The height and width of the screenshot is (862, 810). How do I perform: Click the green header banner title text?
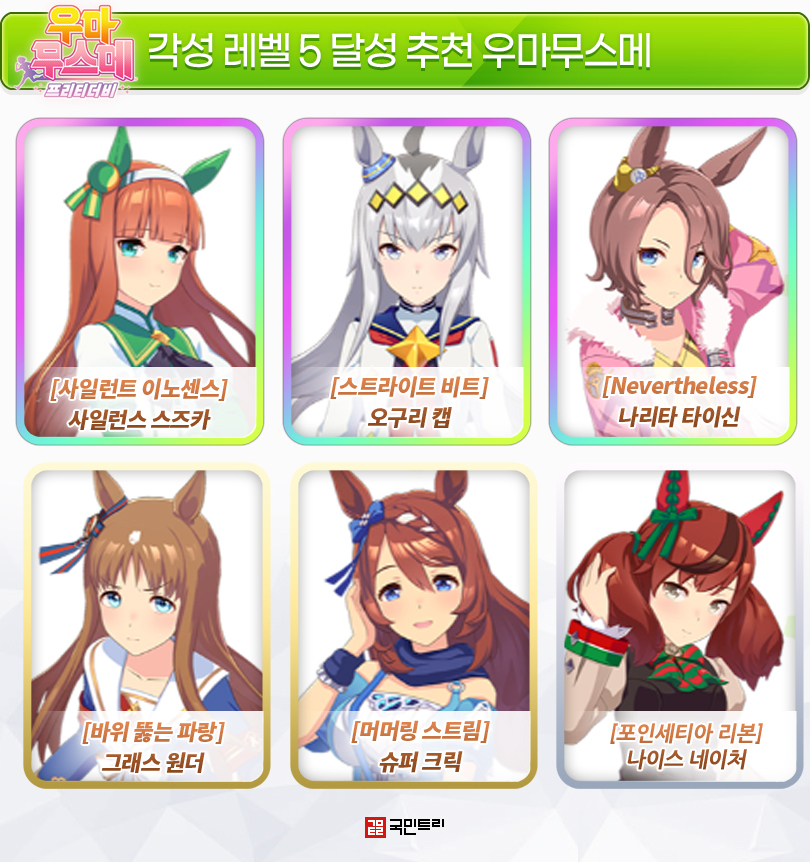click(400, 51)
